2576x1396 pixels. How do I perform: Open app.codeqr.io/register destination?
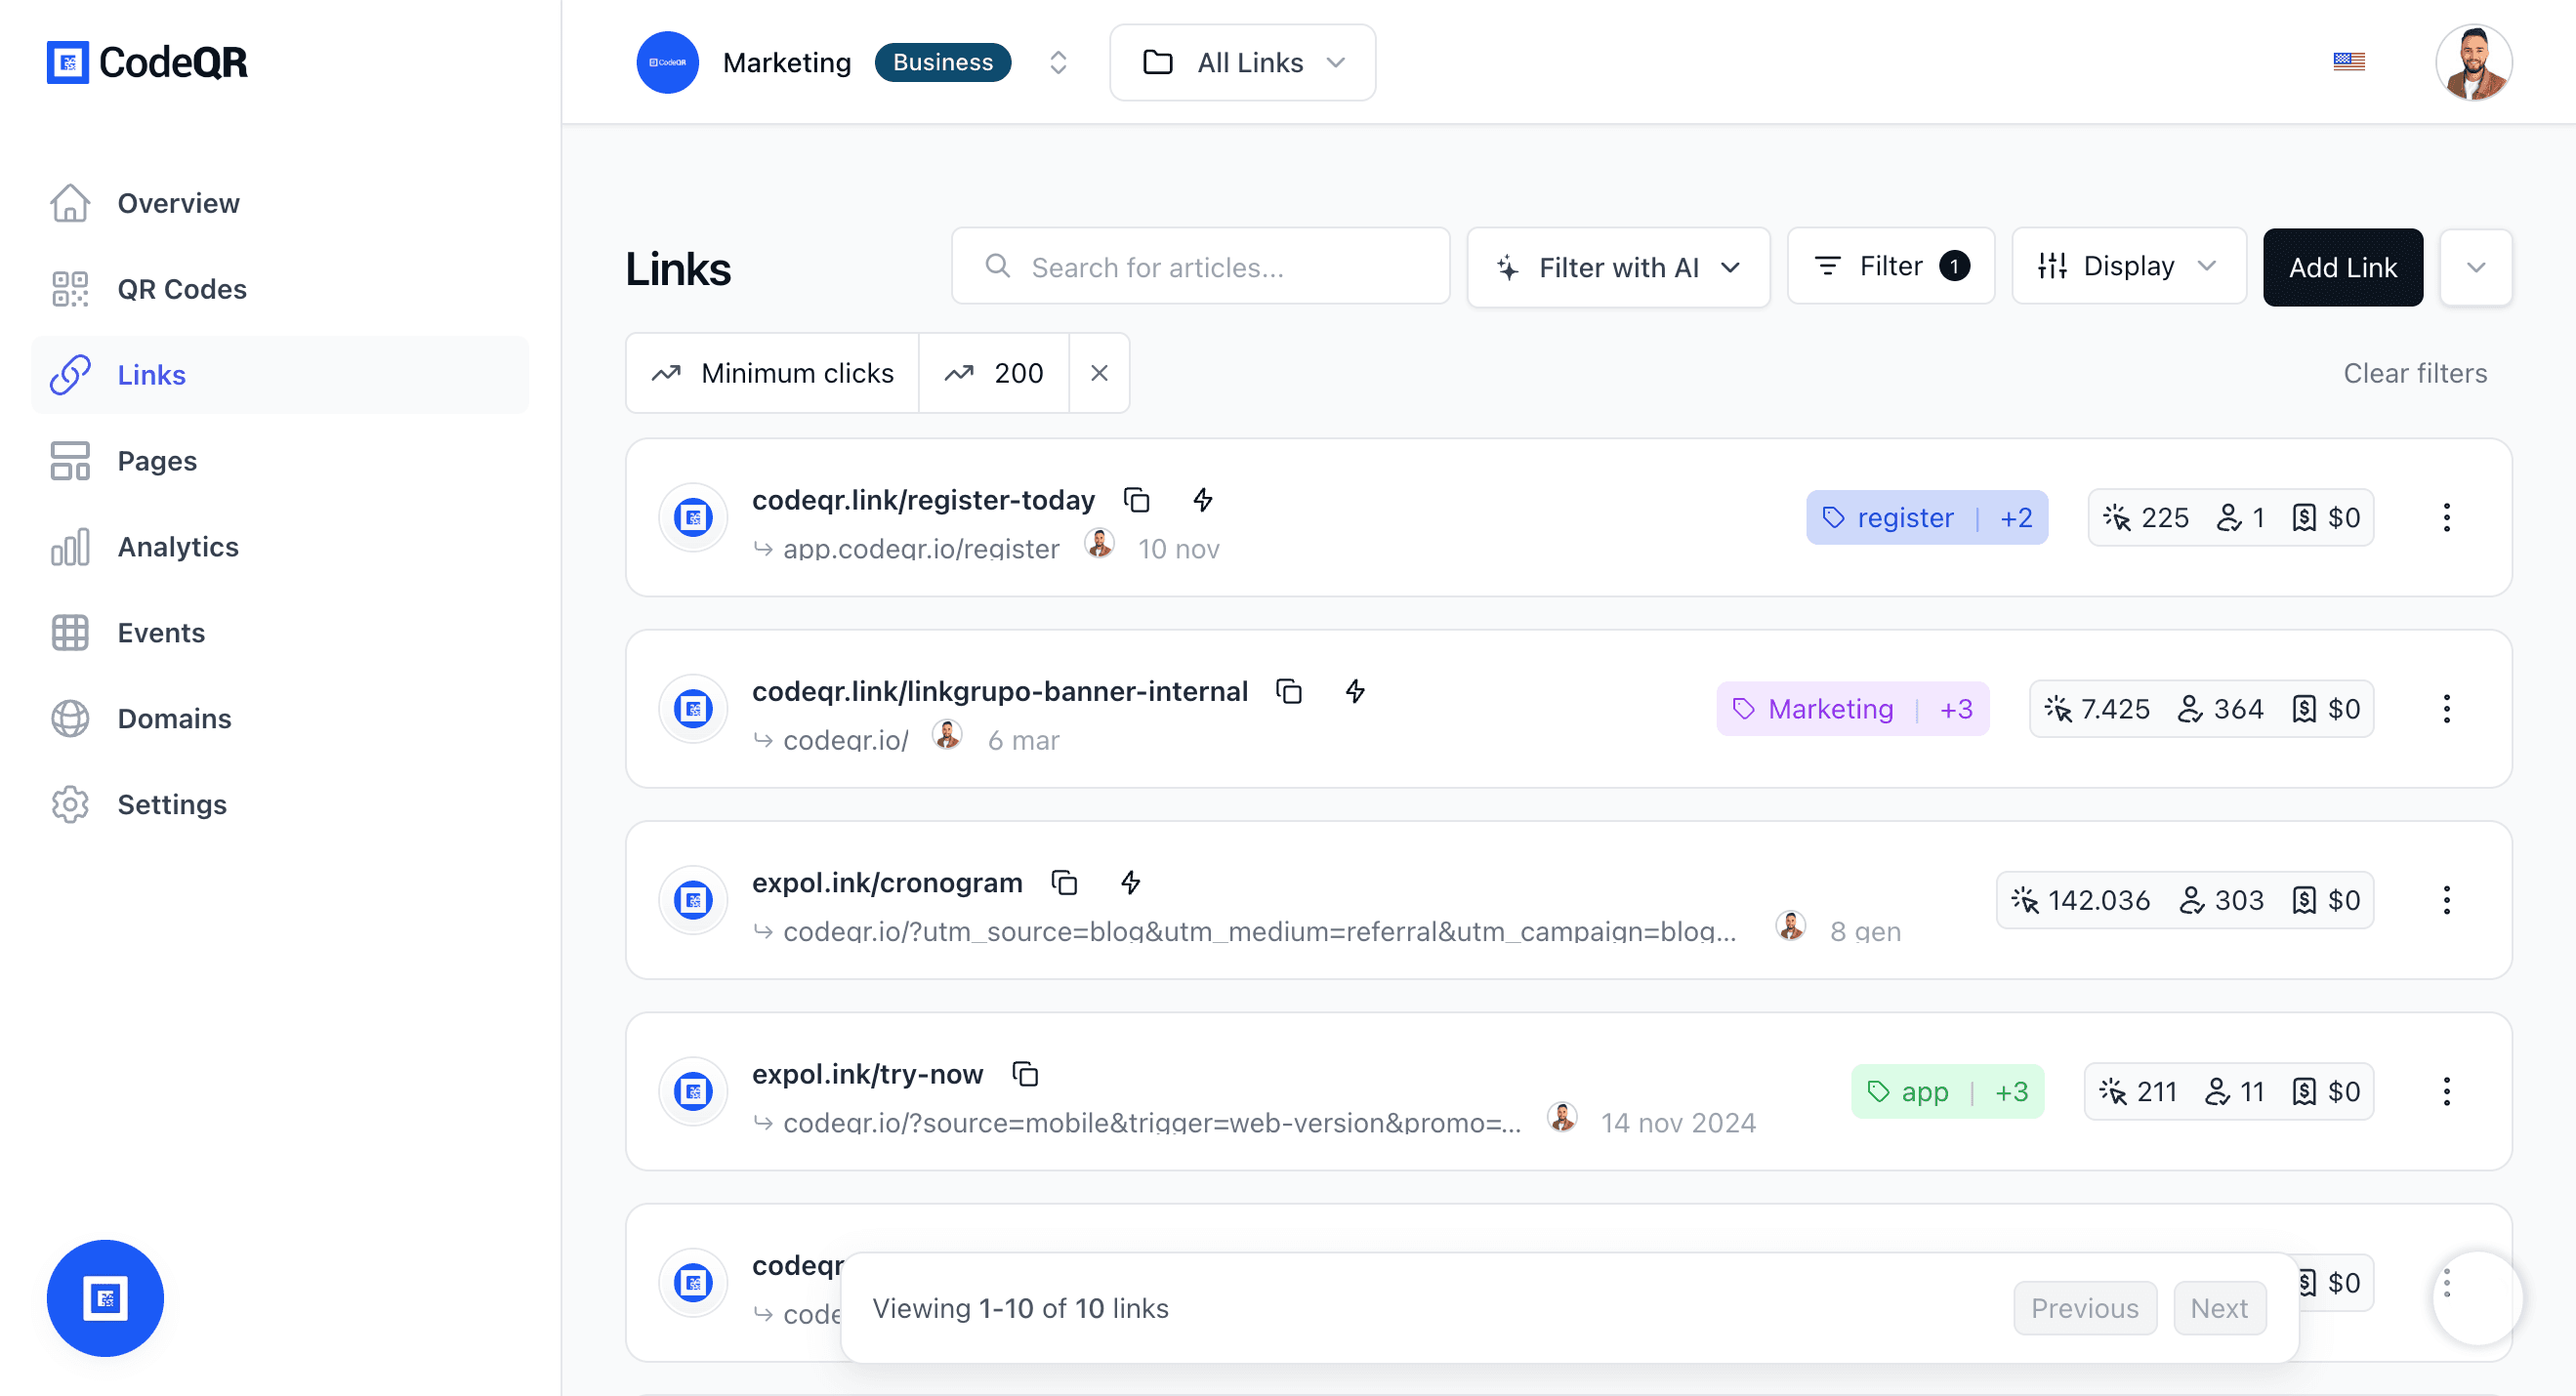921,548
